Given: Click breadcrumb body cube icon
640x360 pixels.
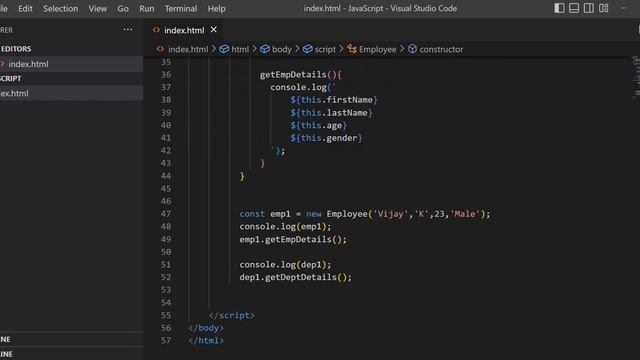Looking at the screenshot, I should pos(265,49).
